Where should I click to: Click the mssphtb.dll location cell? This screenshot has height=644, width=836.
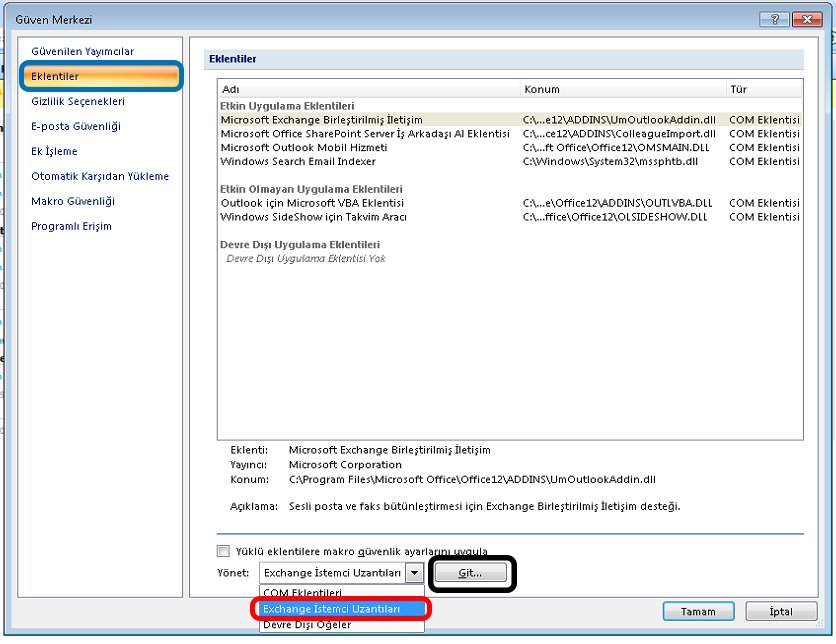tap(610, 162)
